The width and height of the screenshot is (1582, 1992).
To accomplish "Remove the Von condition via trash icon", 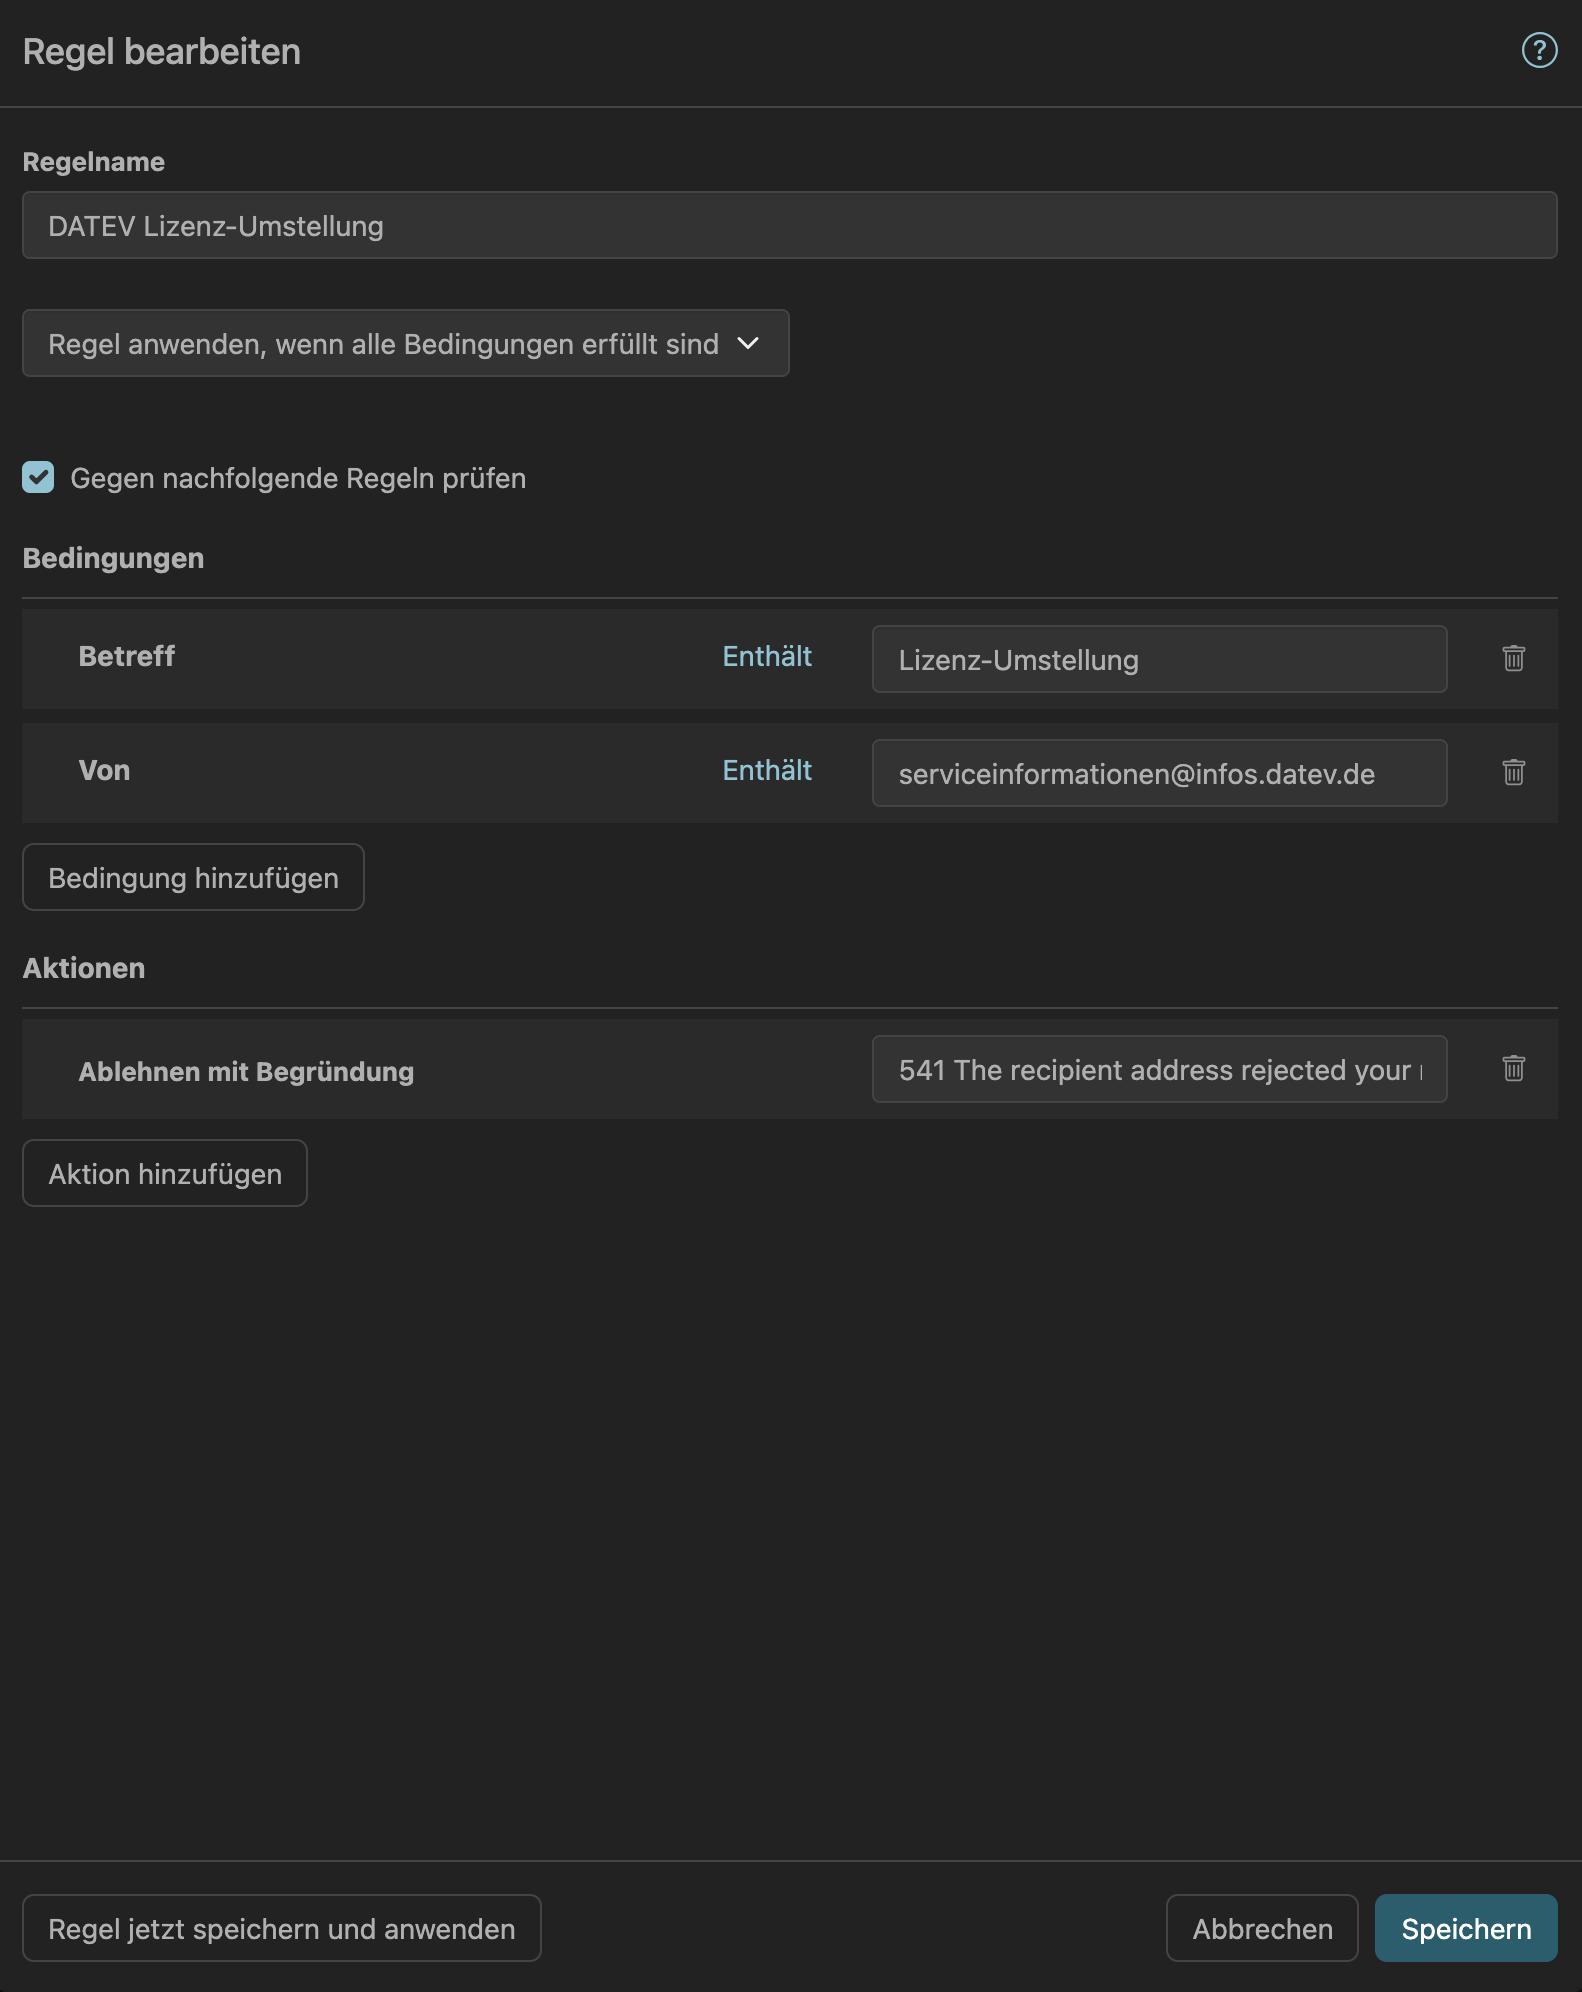I will tap(1513, 772).
